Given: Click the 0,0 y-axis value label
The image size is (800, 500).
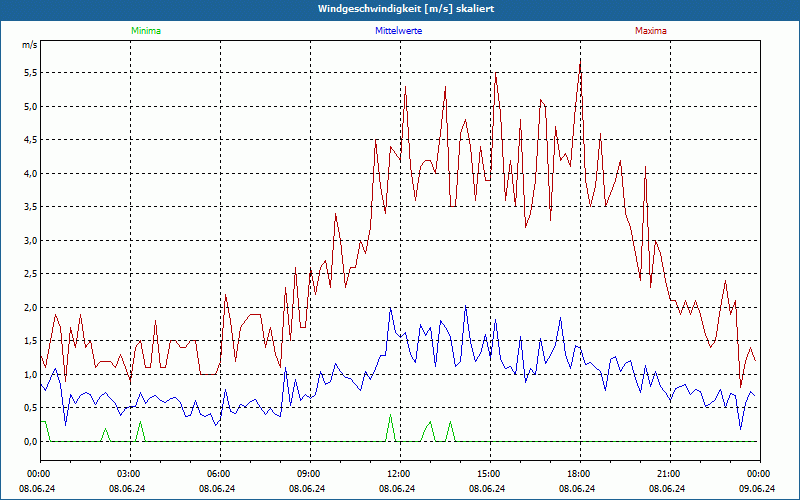Looking at the screenshot, I should tap(29, 442).
